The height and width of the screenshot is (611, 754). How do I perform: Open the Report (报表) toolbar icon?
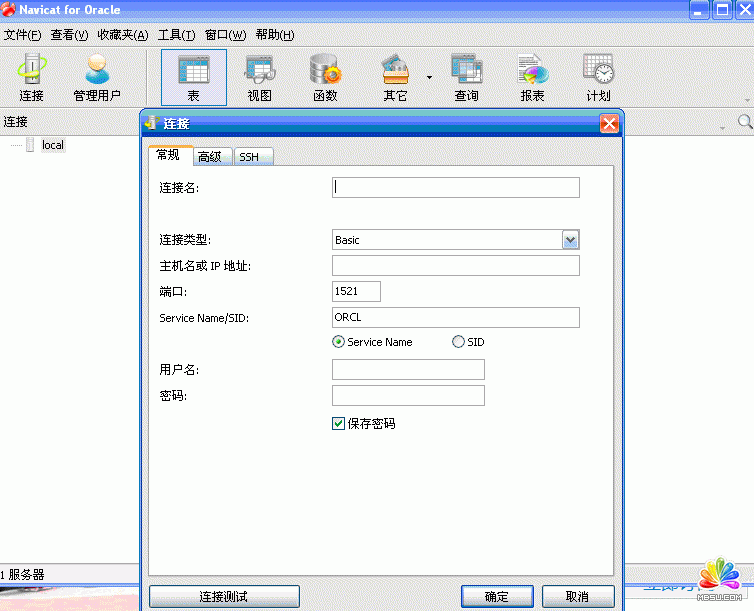pos(532,77)
